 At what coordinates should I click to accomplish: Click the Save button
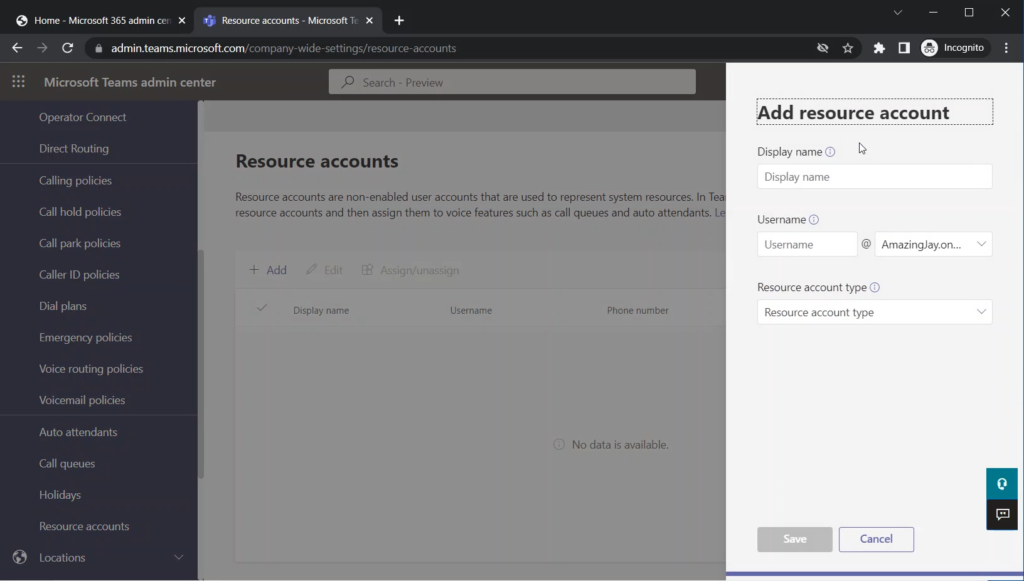click(794, 539)
